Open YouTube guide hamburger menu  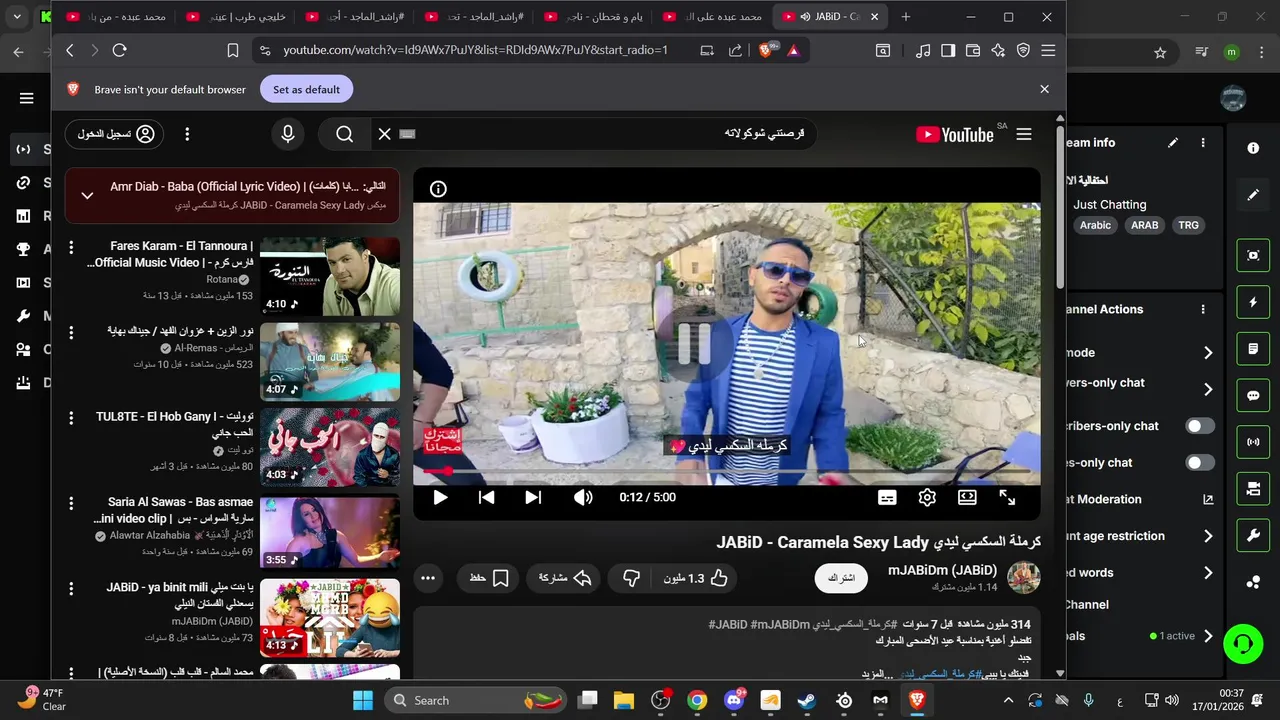click(x=1024, y=134)
